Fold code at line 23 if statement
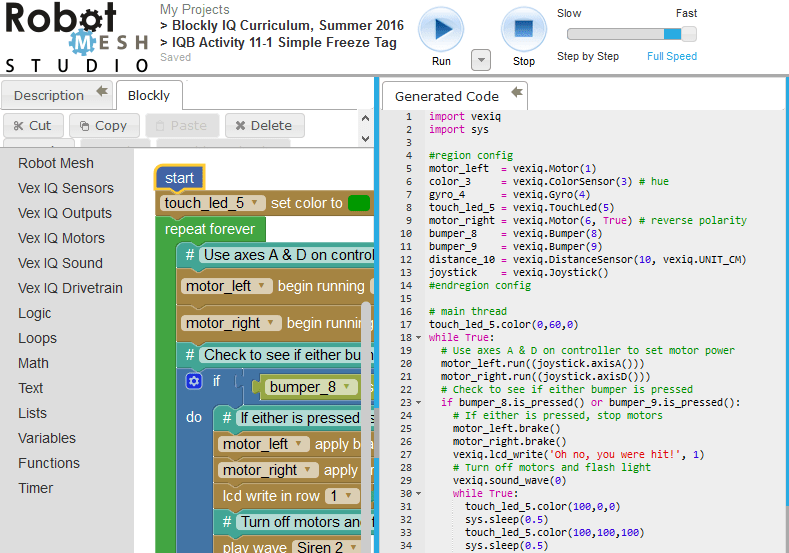The width and height of the screenshot is (789, 553). [419, 403]
